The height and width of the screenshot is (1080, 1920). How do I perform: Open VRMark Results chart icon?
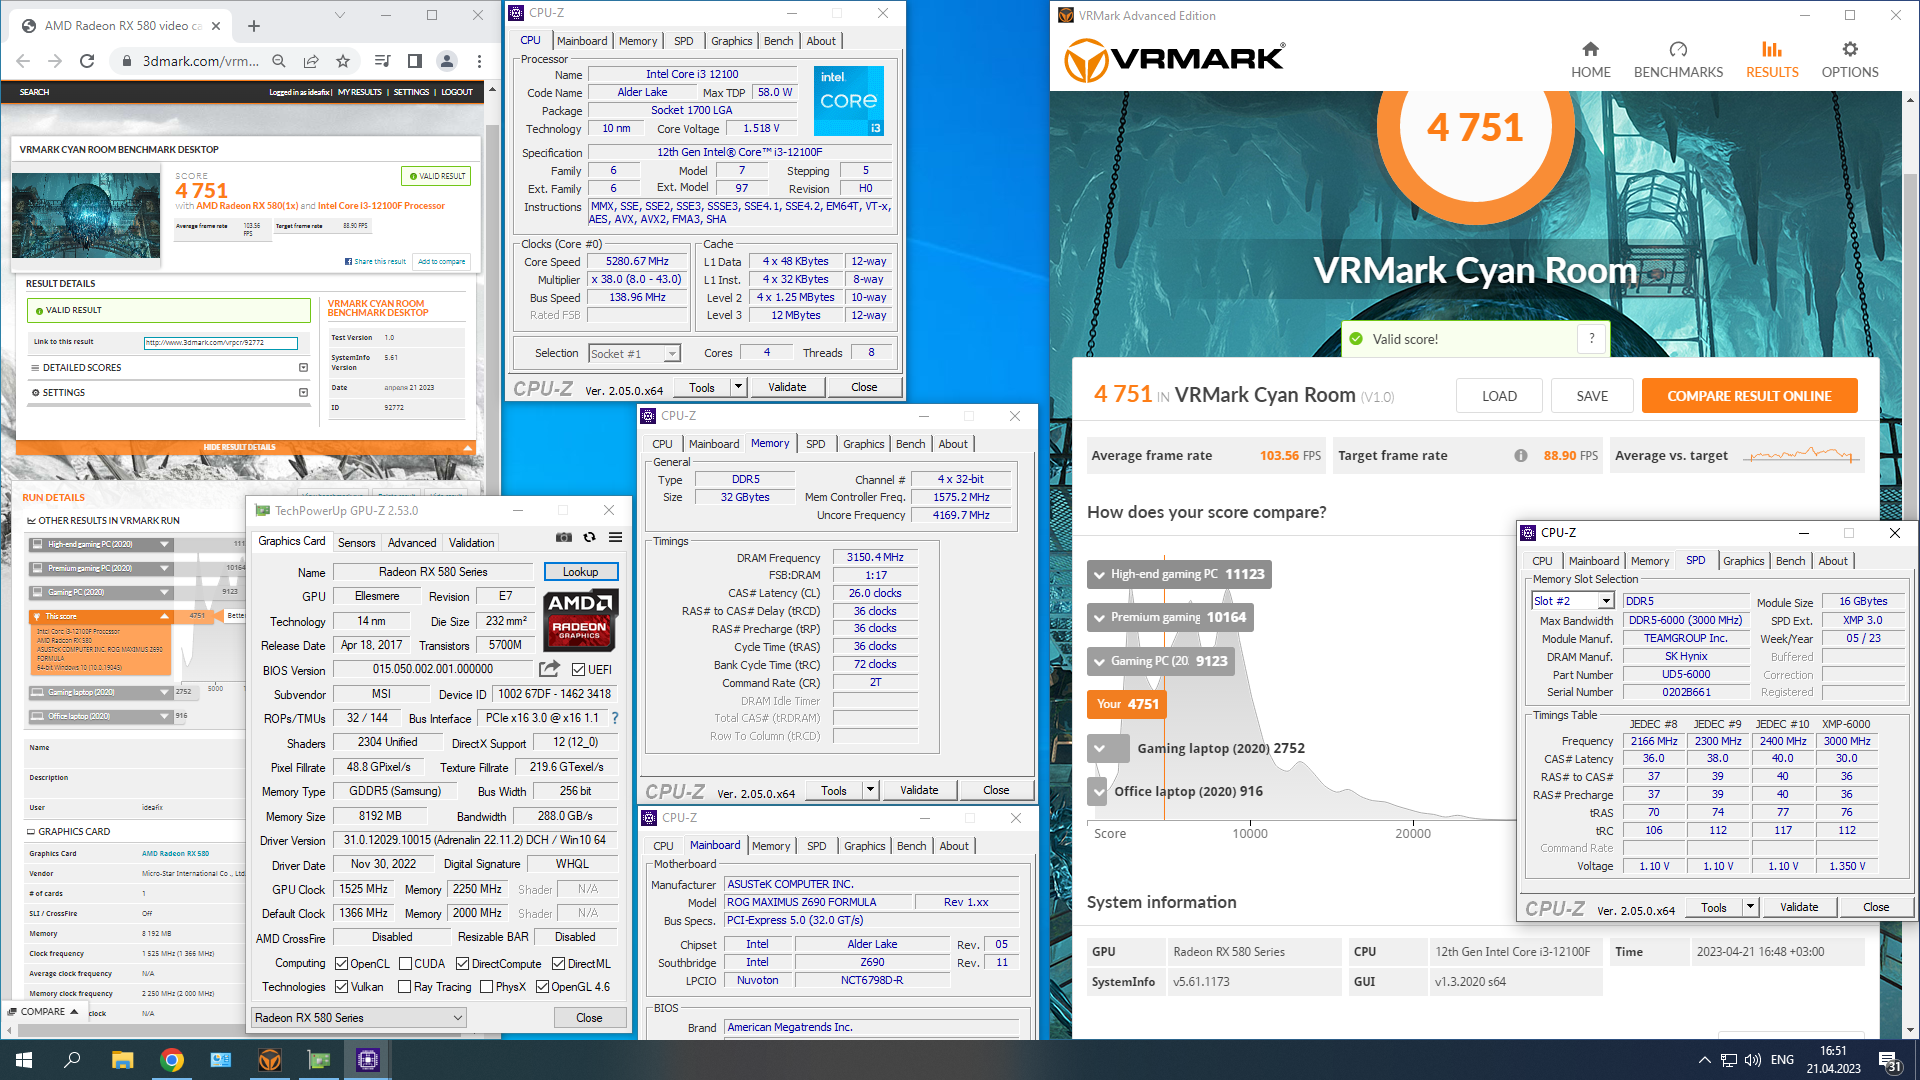[x=1772, y=49]
